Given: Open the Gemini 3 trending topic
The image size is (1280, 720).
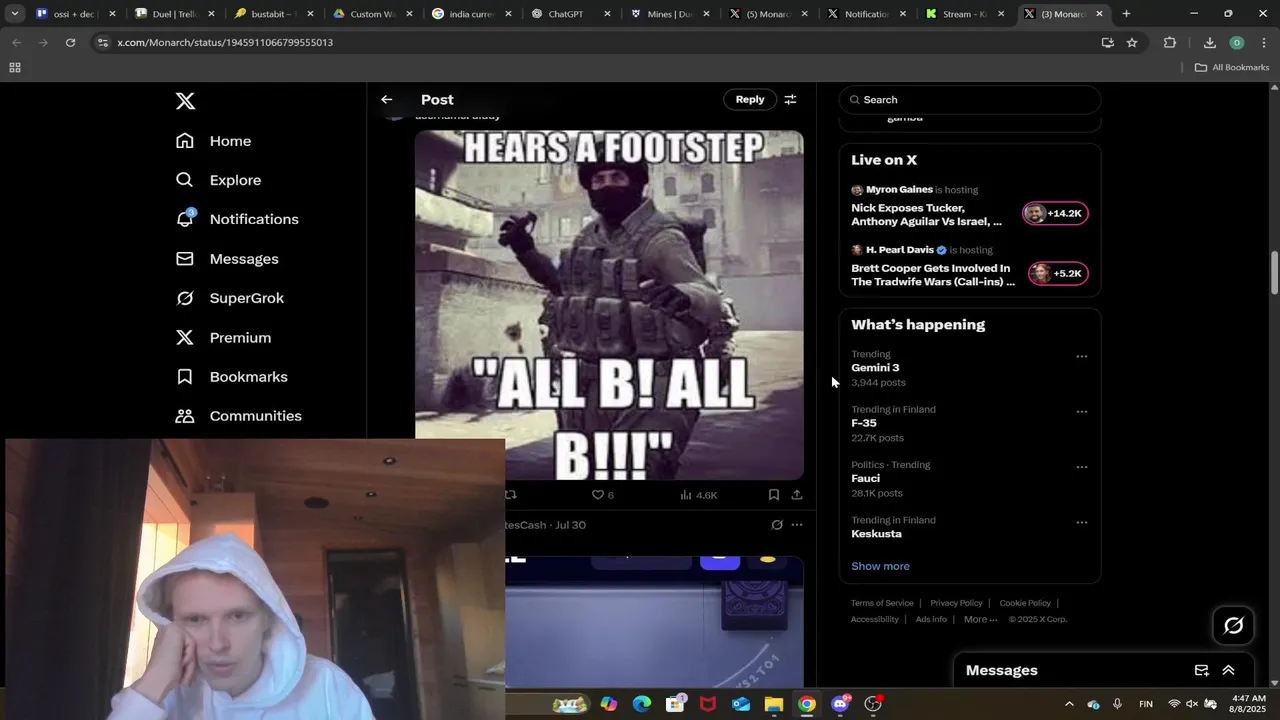Looking at the screenshot, I should (875, 368).
